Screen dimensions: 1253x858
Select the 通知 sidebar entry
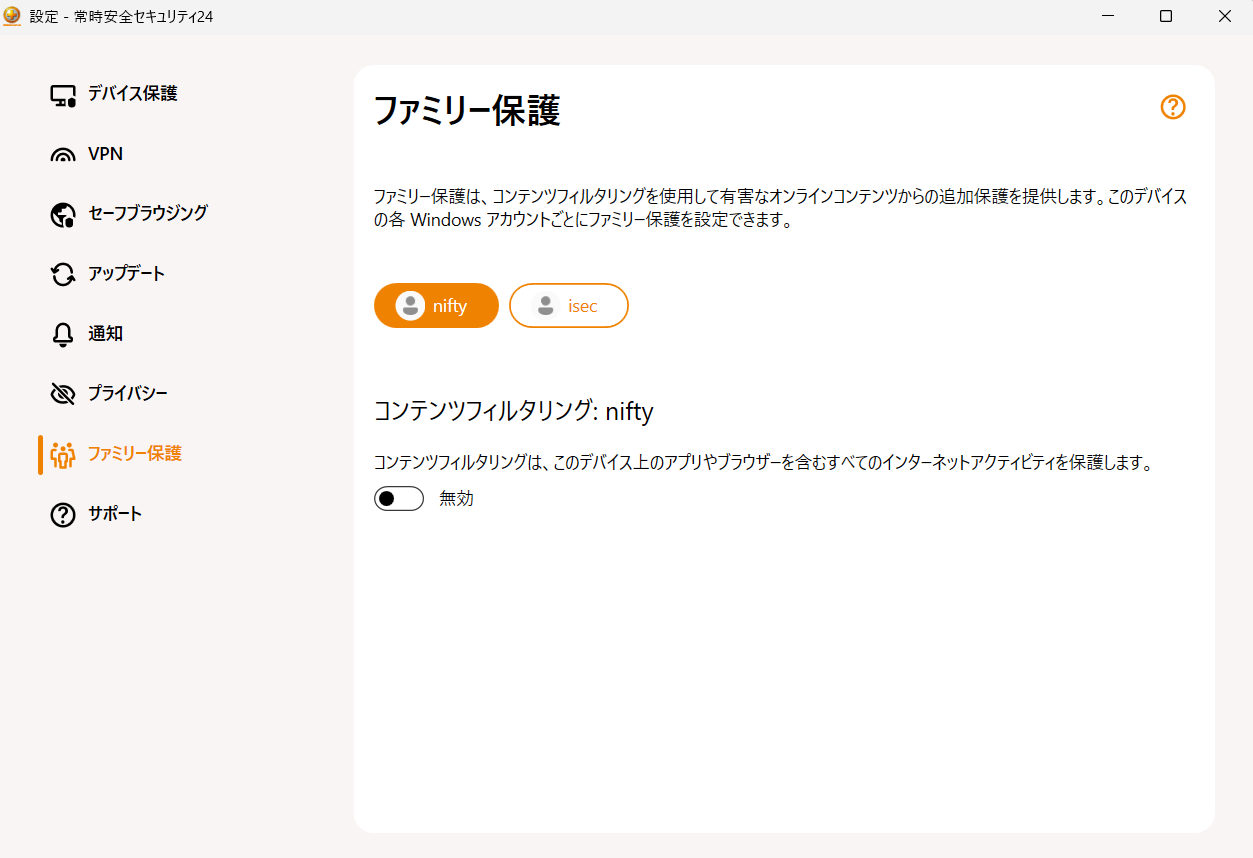(103, 333)
